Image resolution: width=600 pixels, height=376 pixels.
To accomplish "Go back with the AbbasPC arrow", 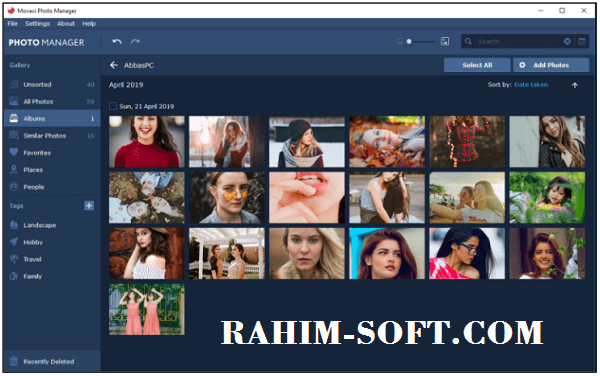I will coord(114,65).
